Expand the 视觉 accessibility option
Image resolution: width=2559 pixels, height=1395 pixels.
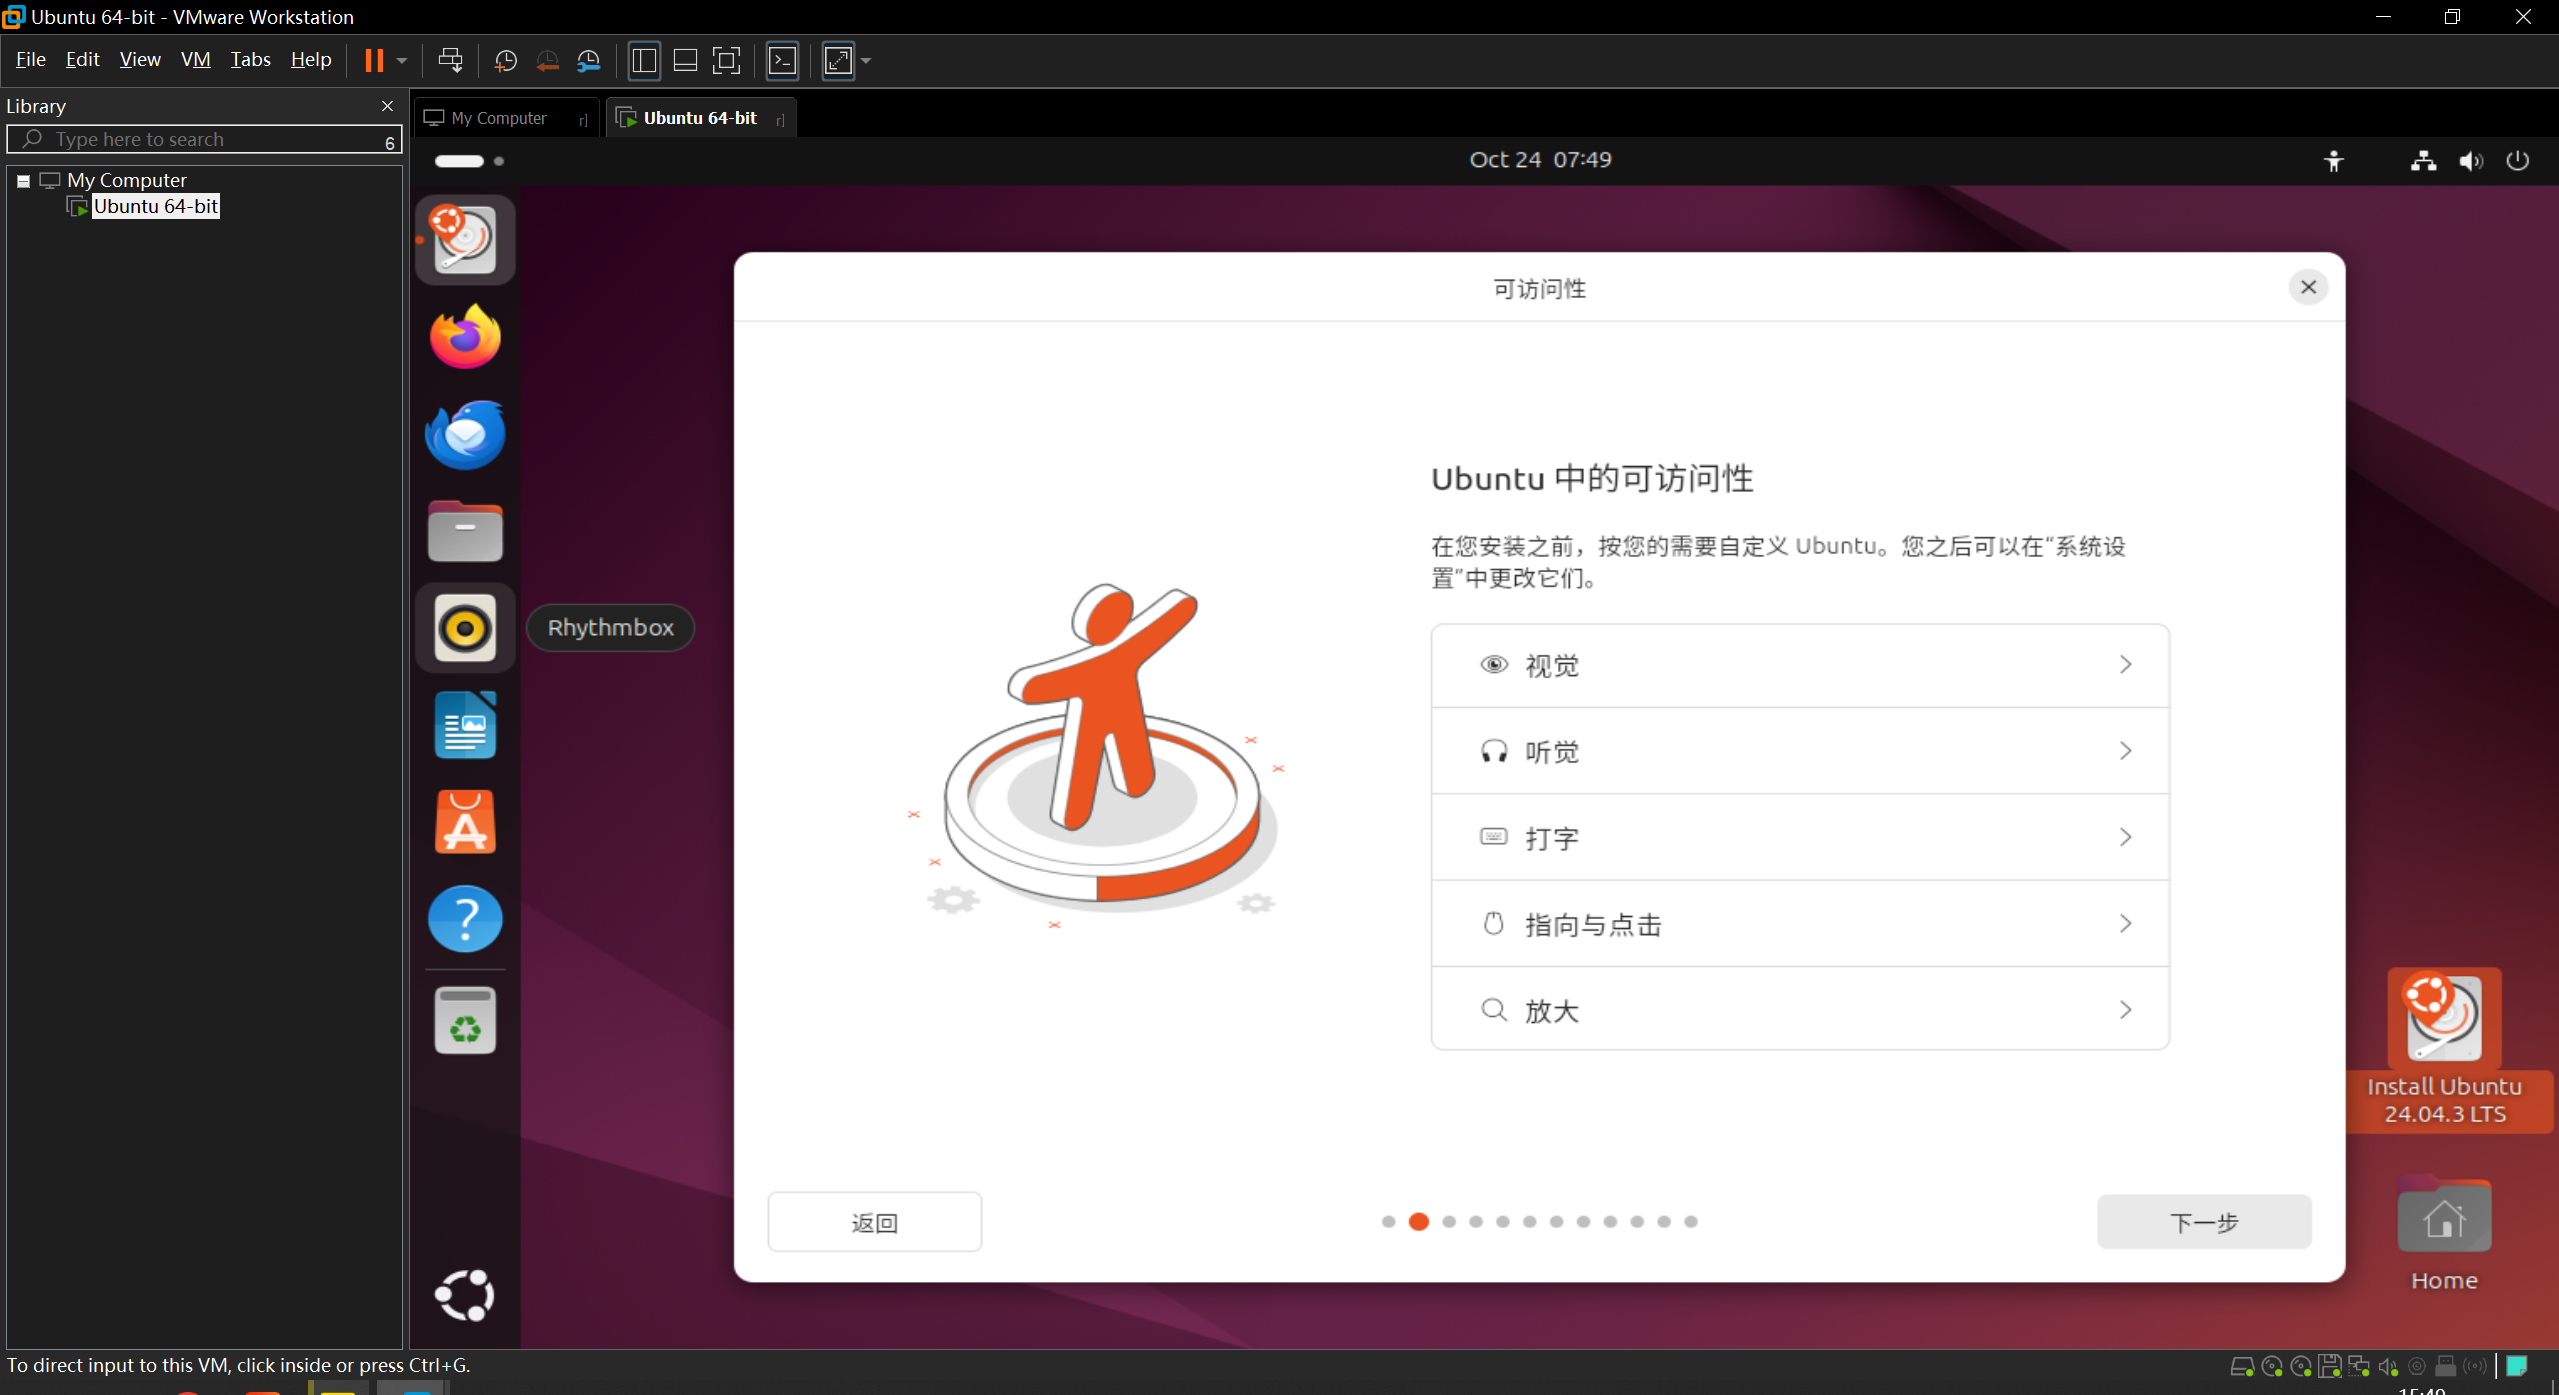click(x=1799, y=666)
